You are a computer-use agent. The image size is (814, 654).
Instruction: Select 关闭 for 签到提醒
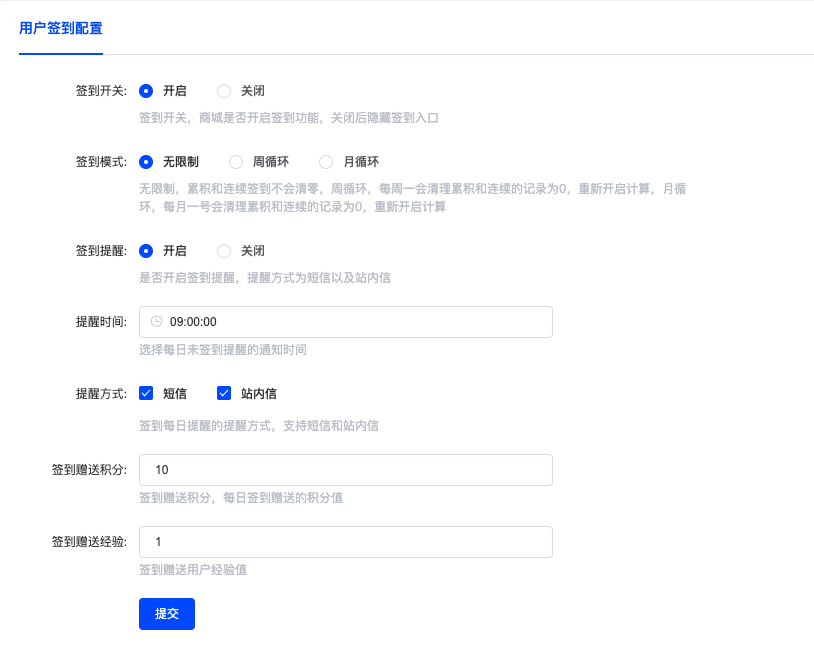point(224,251)
